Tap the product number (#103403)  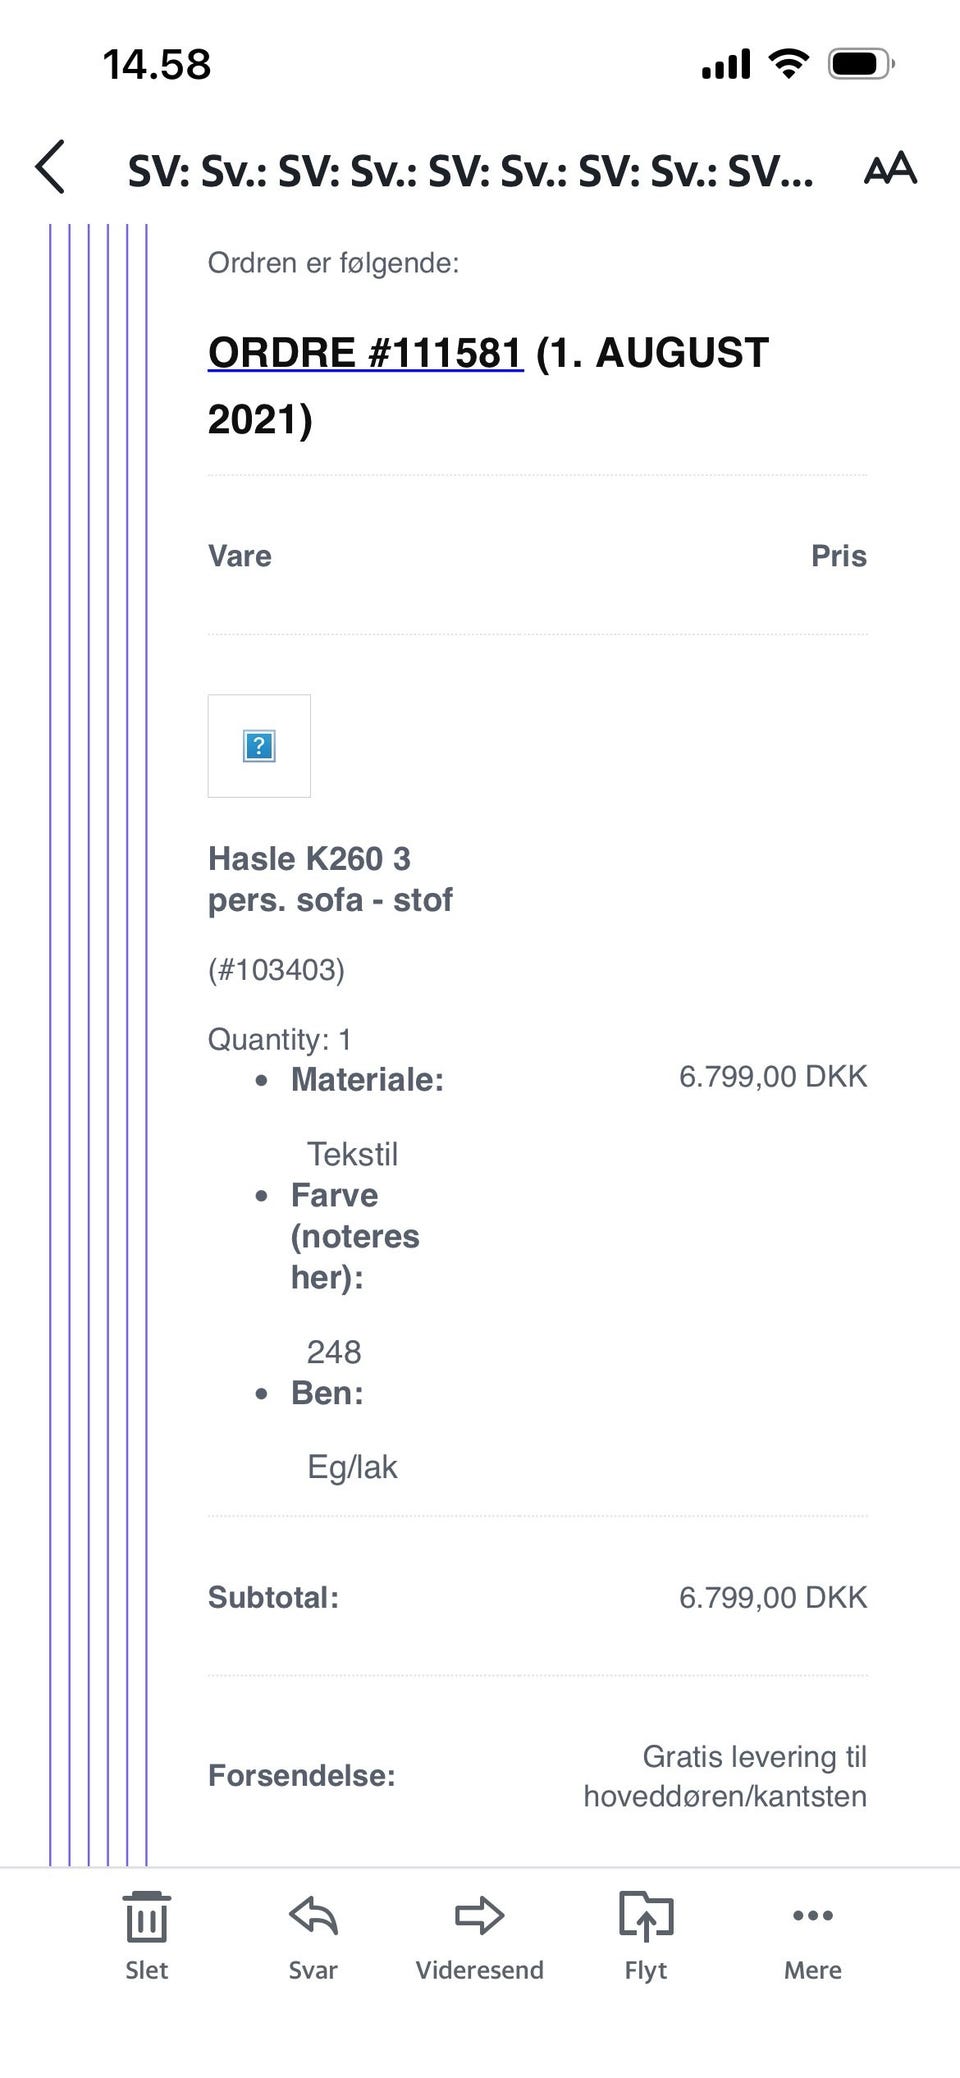[x=276, y=969]
